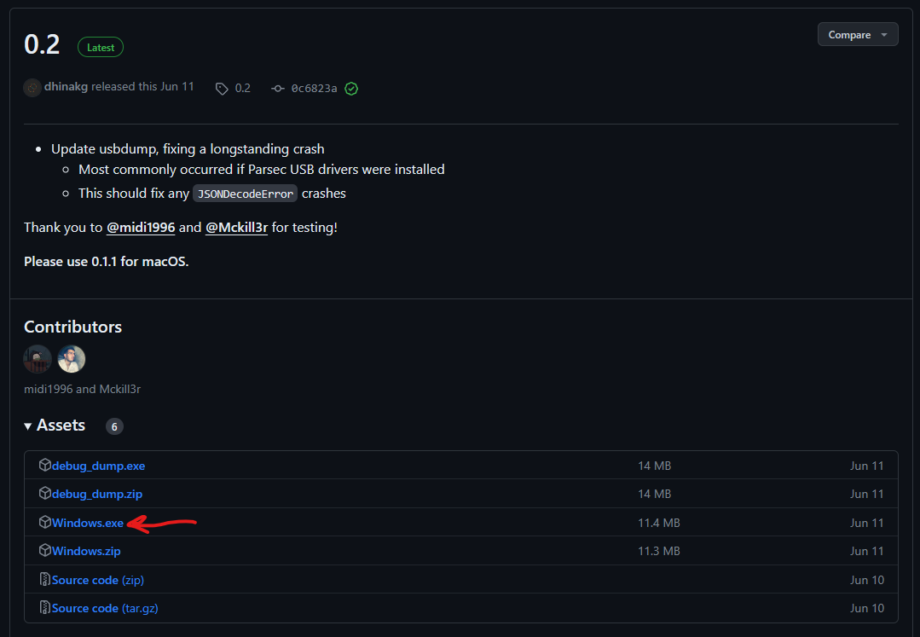Viewport: 920px width, 637px height.
Task: Open the @Mckill3r mention link
Action: click(236, 228)
